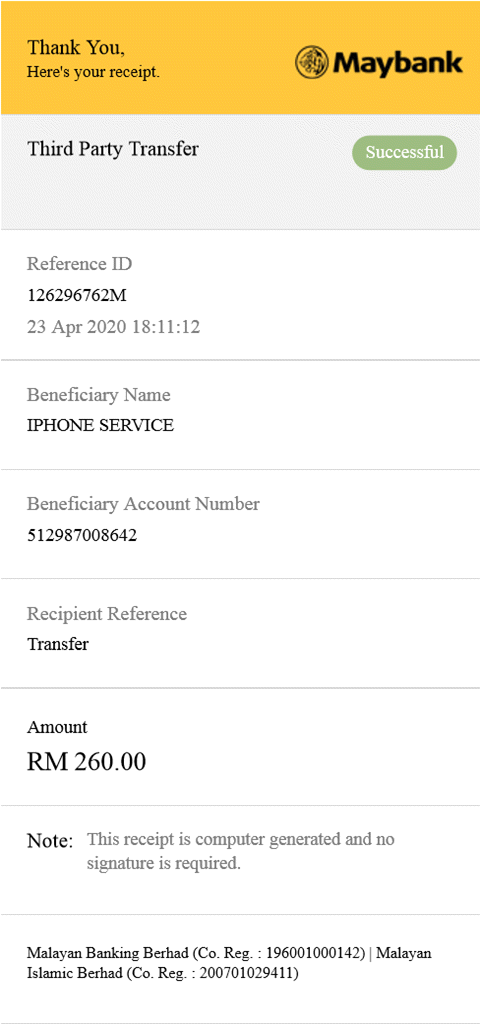Click the IPHONE SERVICE beneficiary name
Viewport: 480px width, 1024px height.
coord(101,426)
